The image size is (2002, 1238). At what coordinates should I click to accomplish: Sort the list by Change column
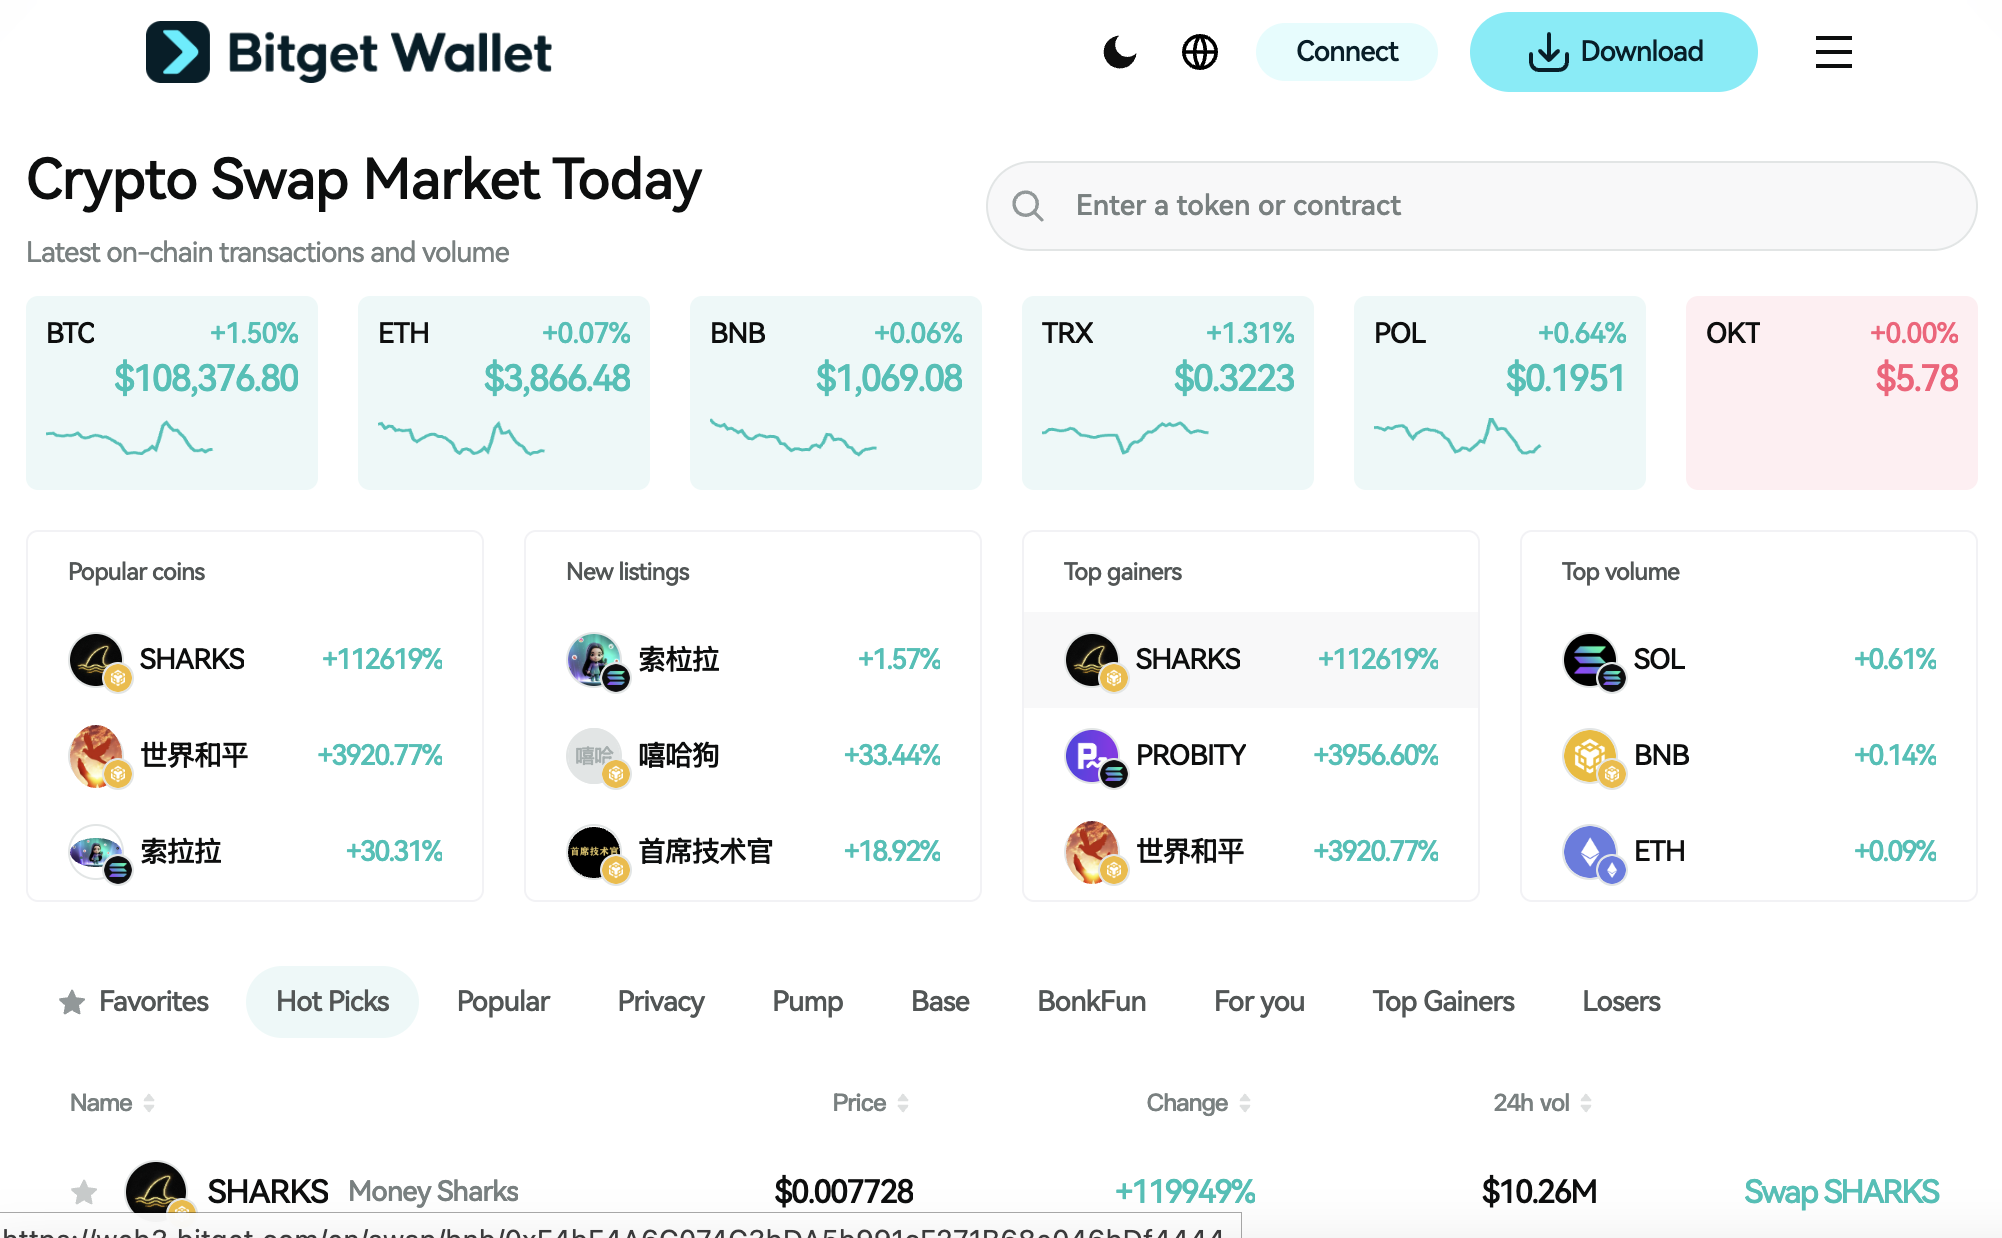coord(1198,1103)
